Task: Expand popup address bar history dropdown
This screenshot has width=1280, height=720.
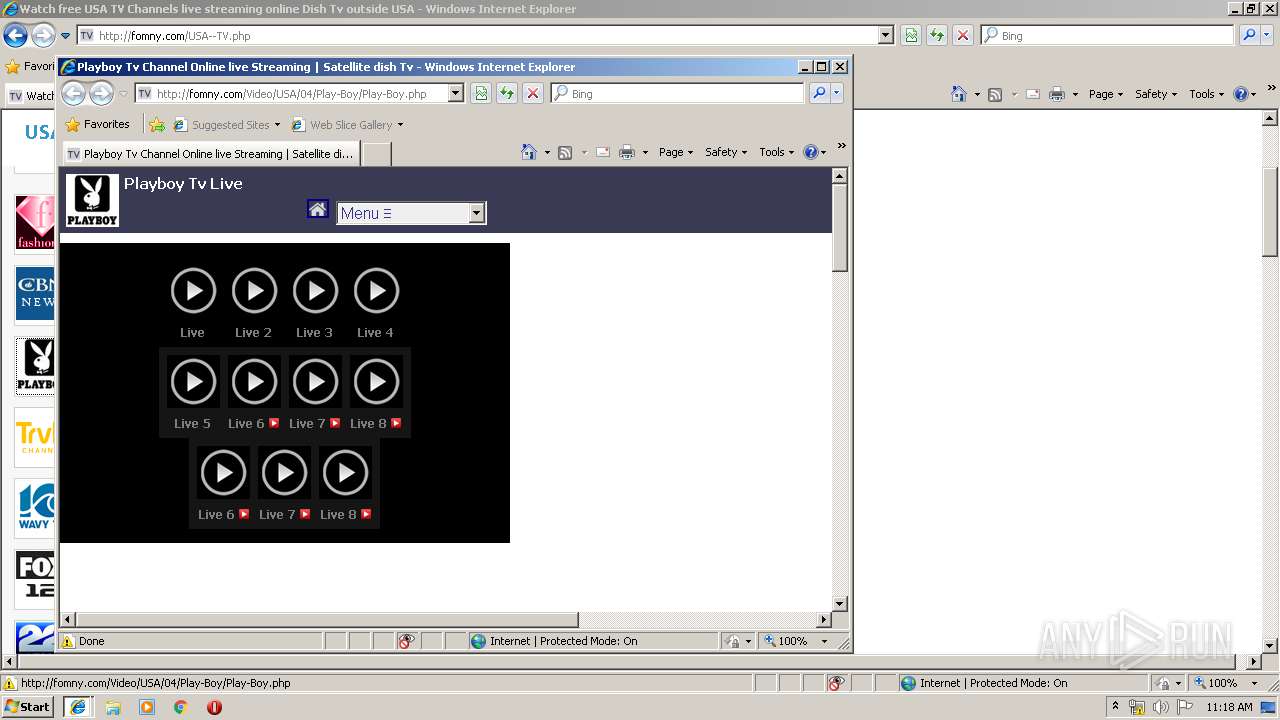Action: tap(456, 94)
